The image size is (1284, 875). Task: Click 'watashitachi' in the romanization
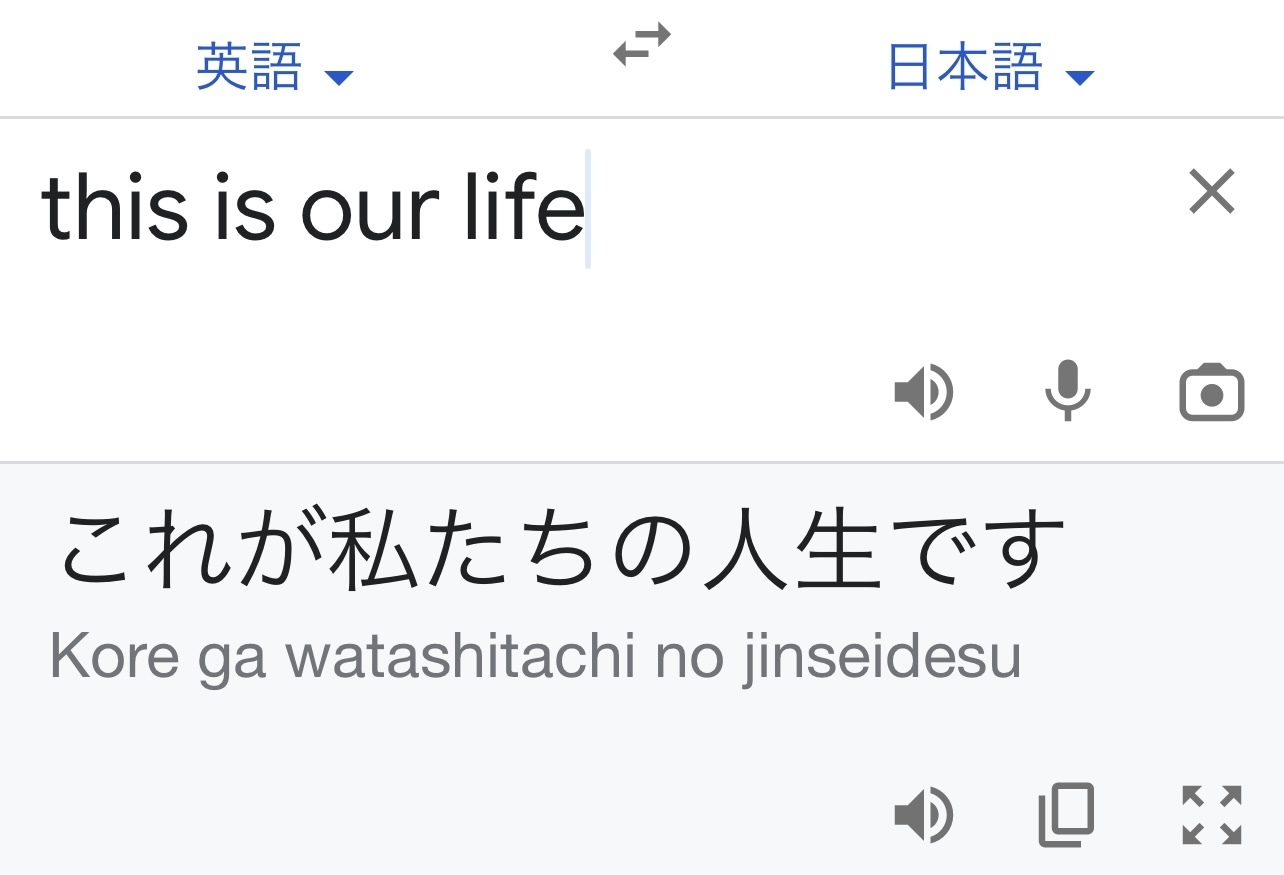460,657
